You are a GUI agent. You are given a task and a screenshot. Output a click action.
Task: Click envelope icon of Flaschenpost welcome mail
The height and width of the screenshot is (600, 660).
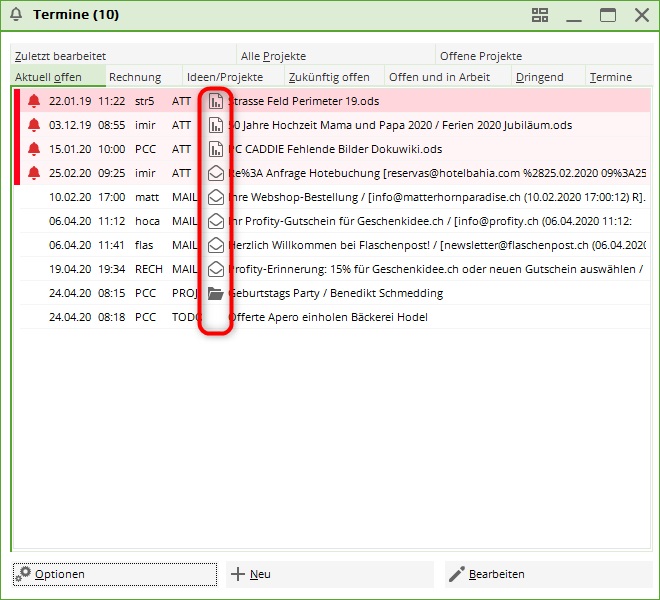coord(215,245)
